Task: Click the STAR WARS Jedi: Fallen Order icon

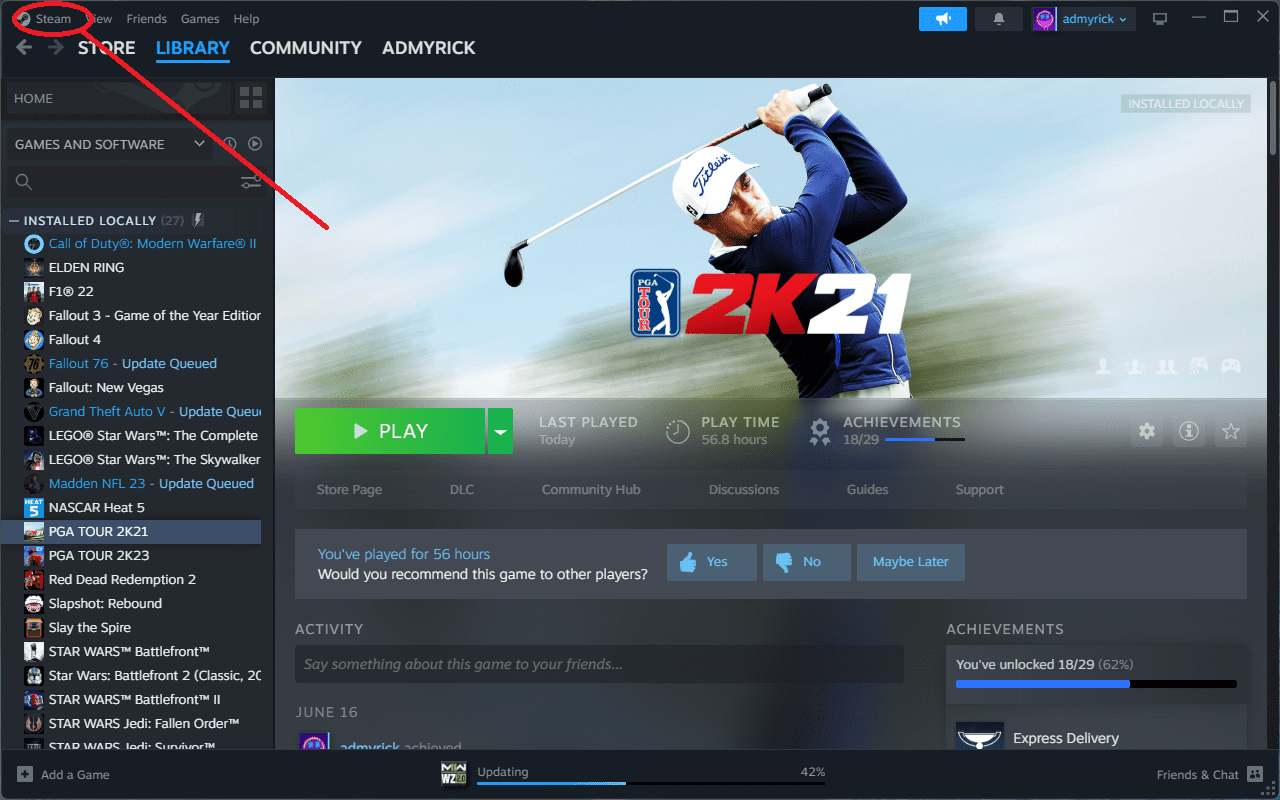Action: coord(33,724)
